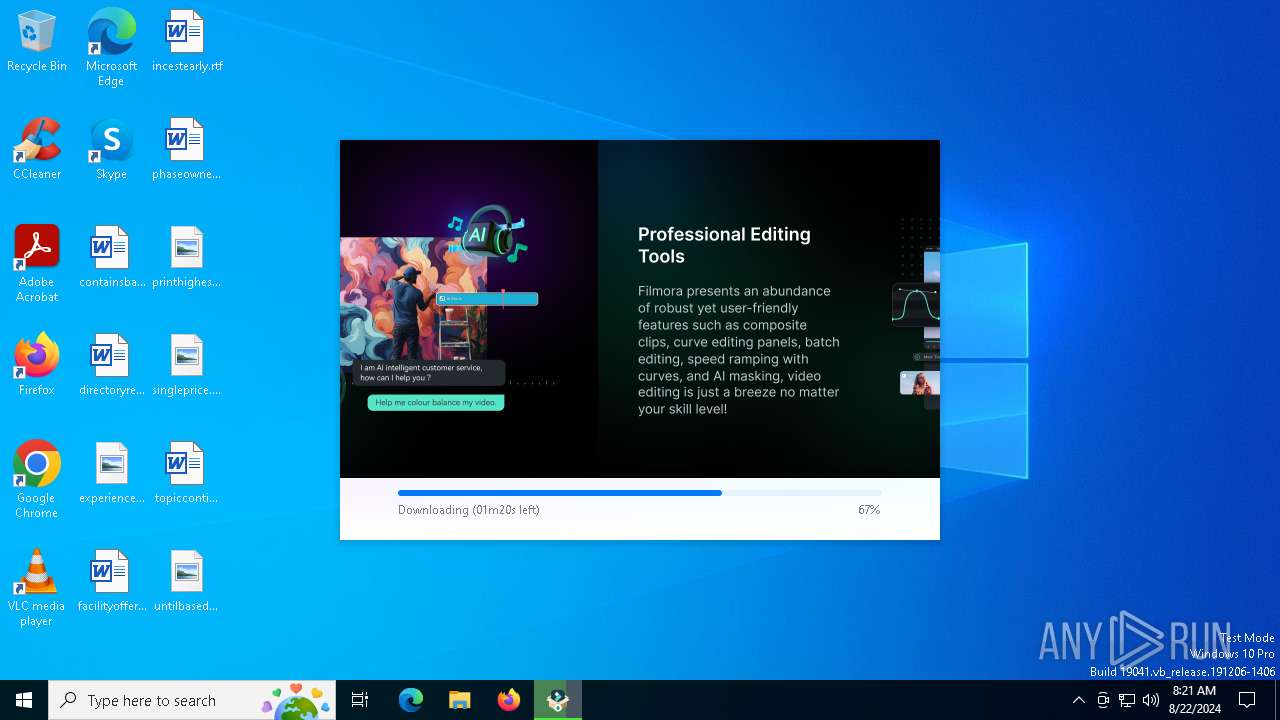The image size is (1280, 720).
Task: Select printhighes... image file icon
Action: [x=187, y=258]
